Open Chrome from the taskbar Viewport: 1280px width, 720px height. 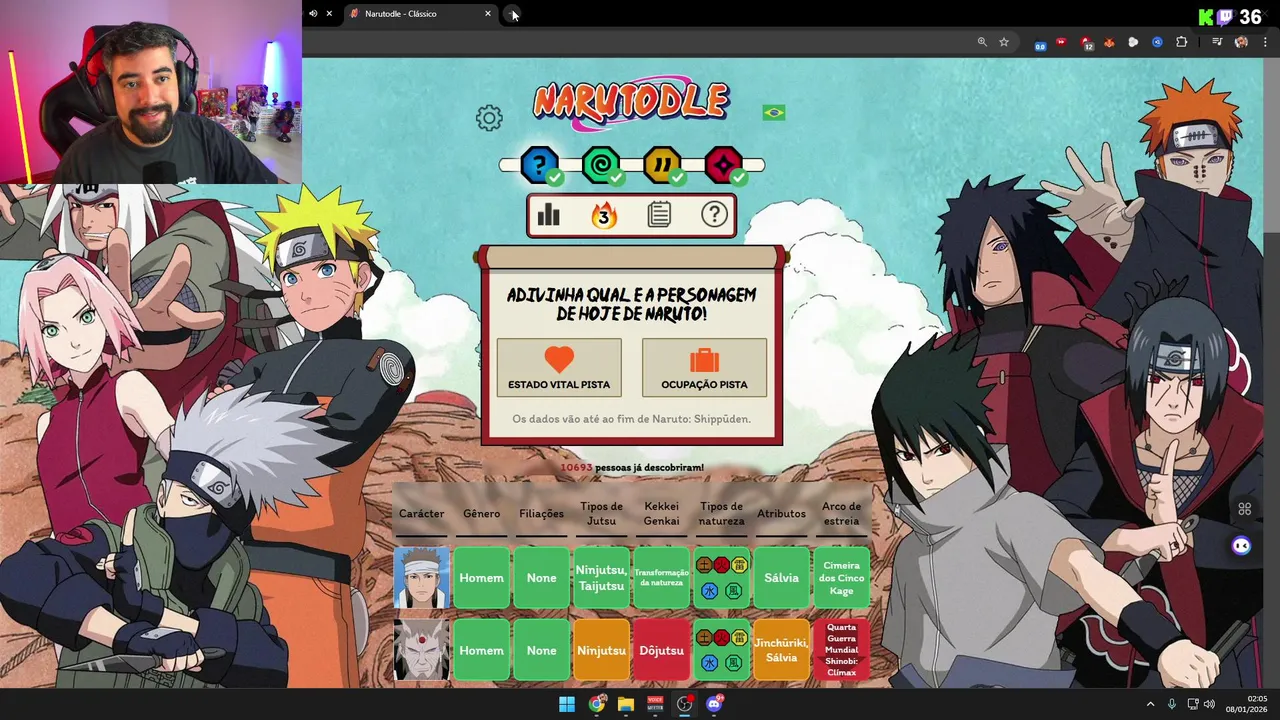click(597, 704)
